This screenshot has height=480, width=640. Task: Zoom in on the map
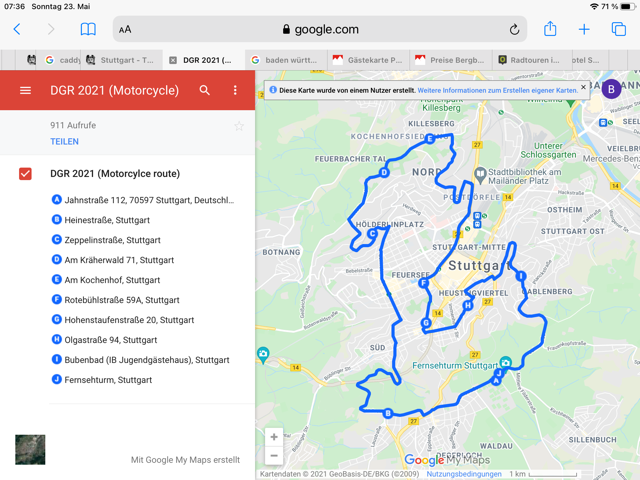pos(274,437)
